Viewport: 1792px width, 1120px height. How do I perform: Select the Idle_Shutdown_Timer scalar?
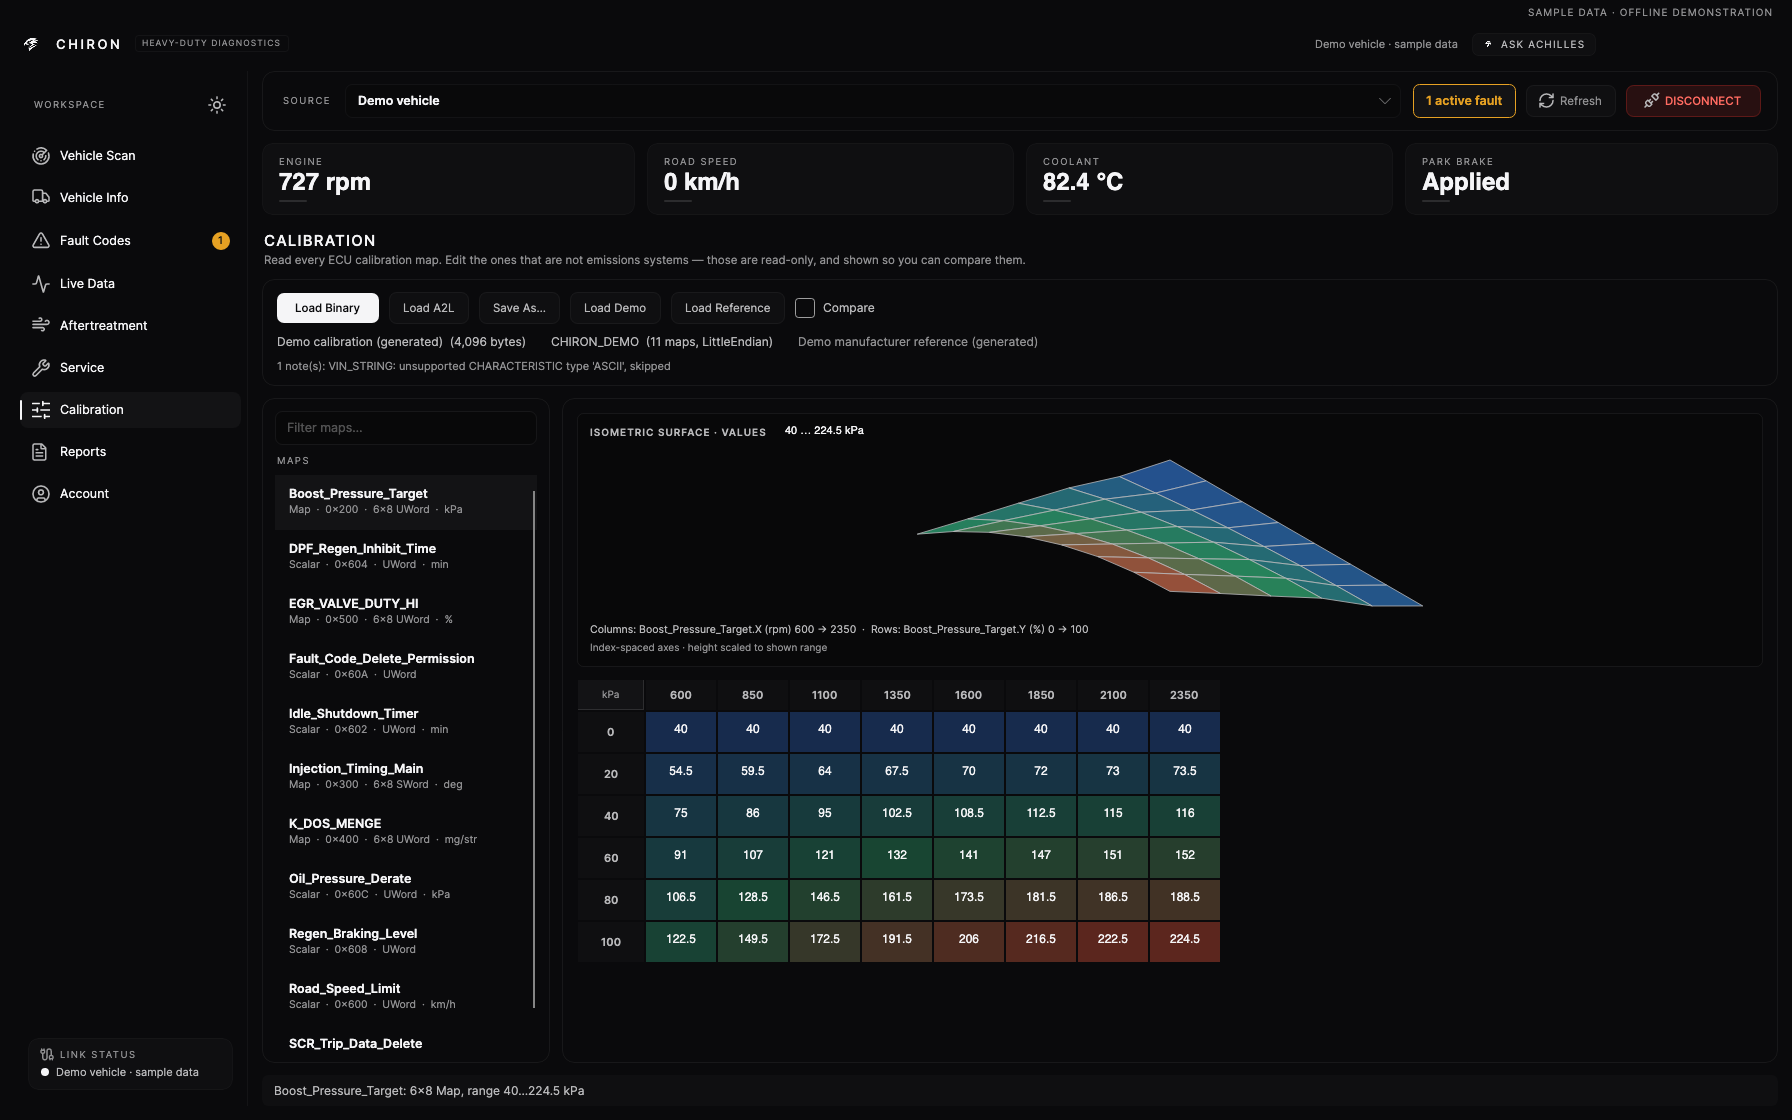(x=405, y=722)
